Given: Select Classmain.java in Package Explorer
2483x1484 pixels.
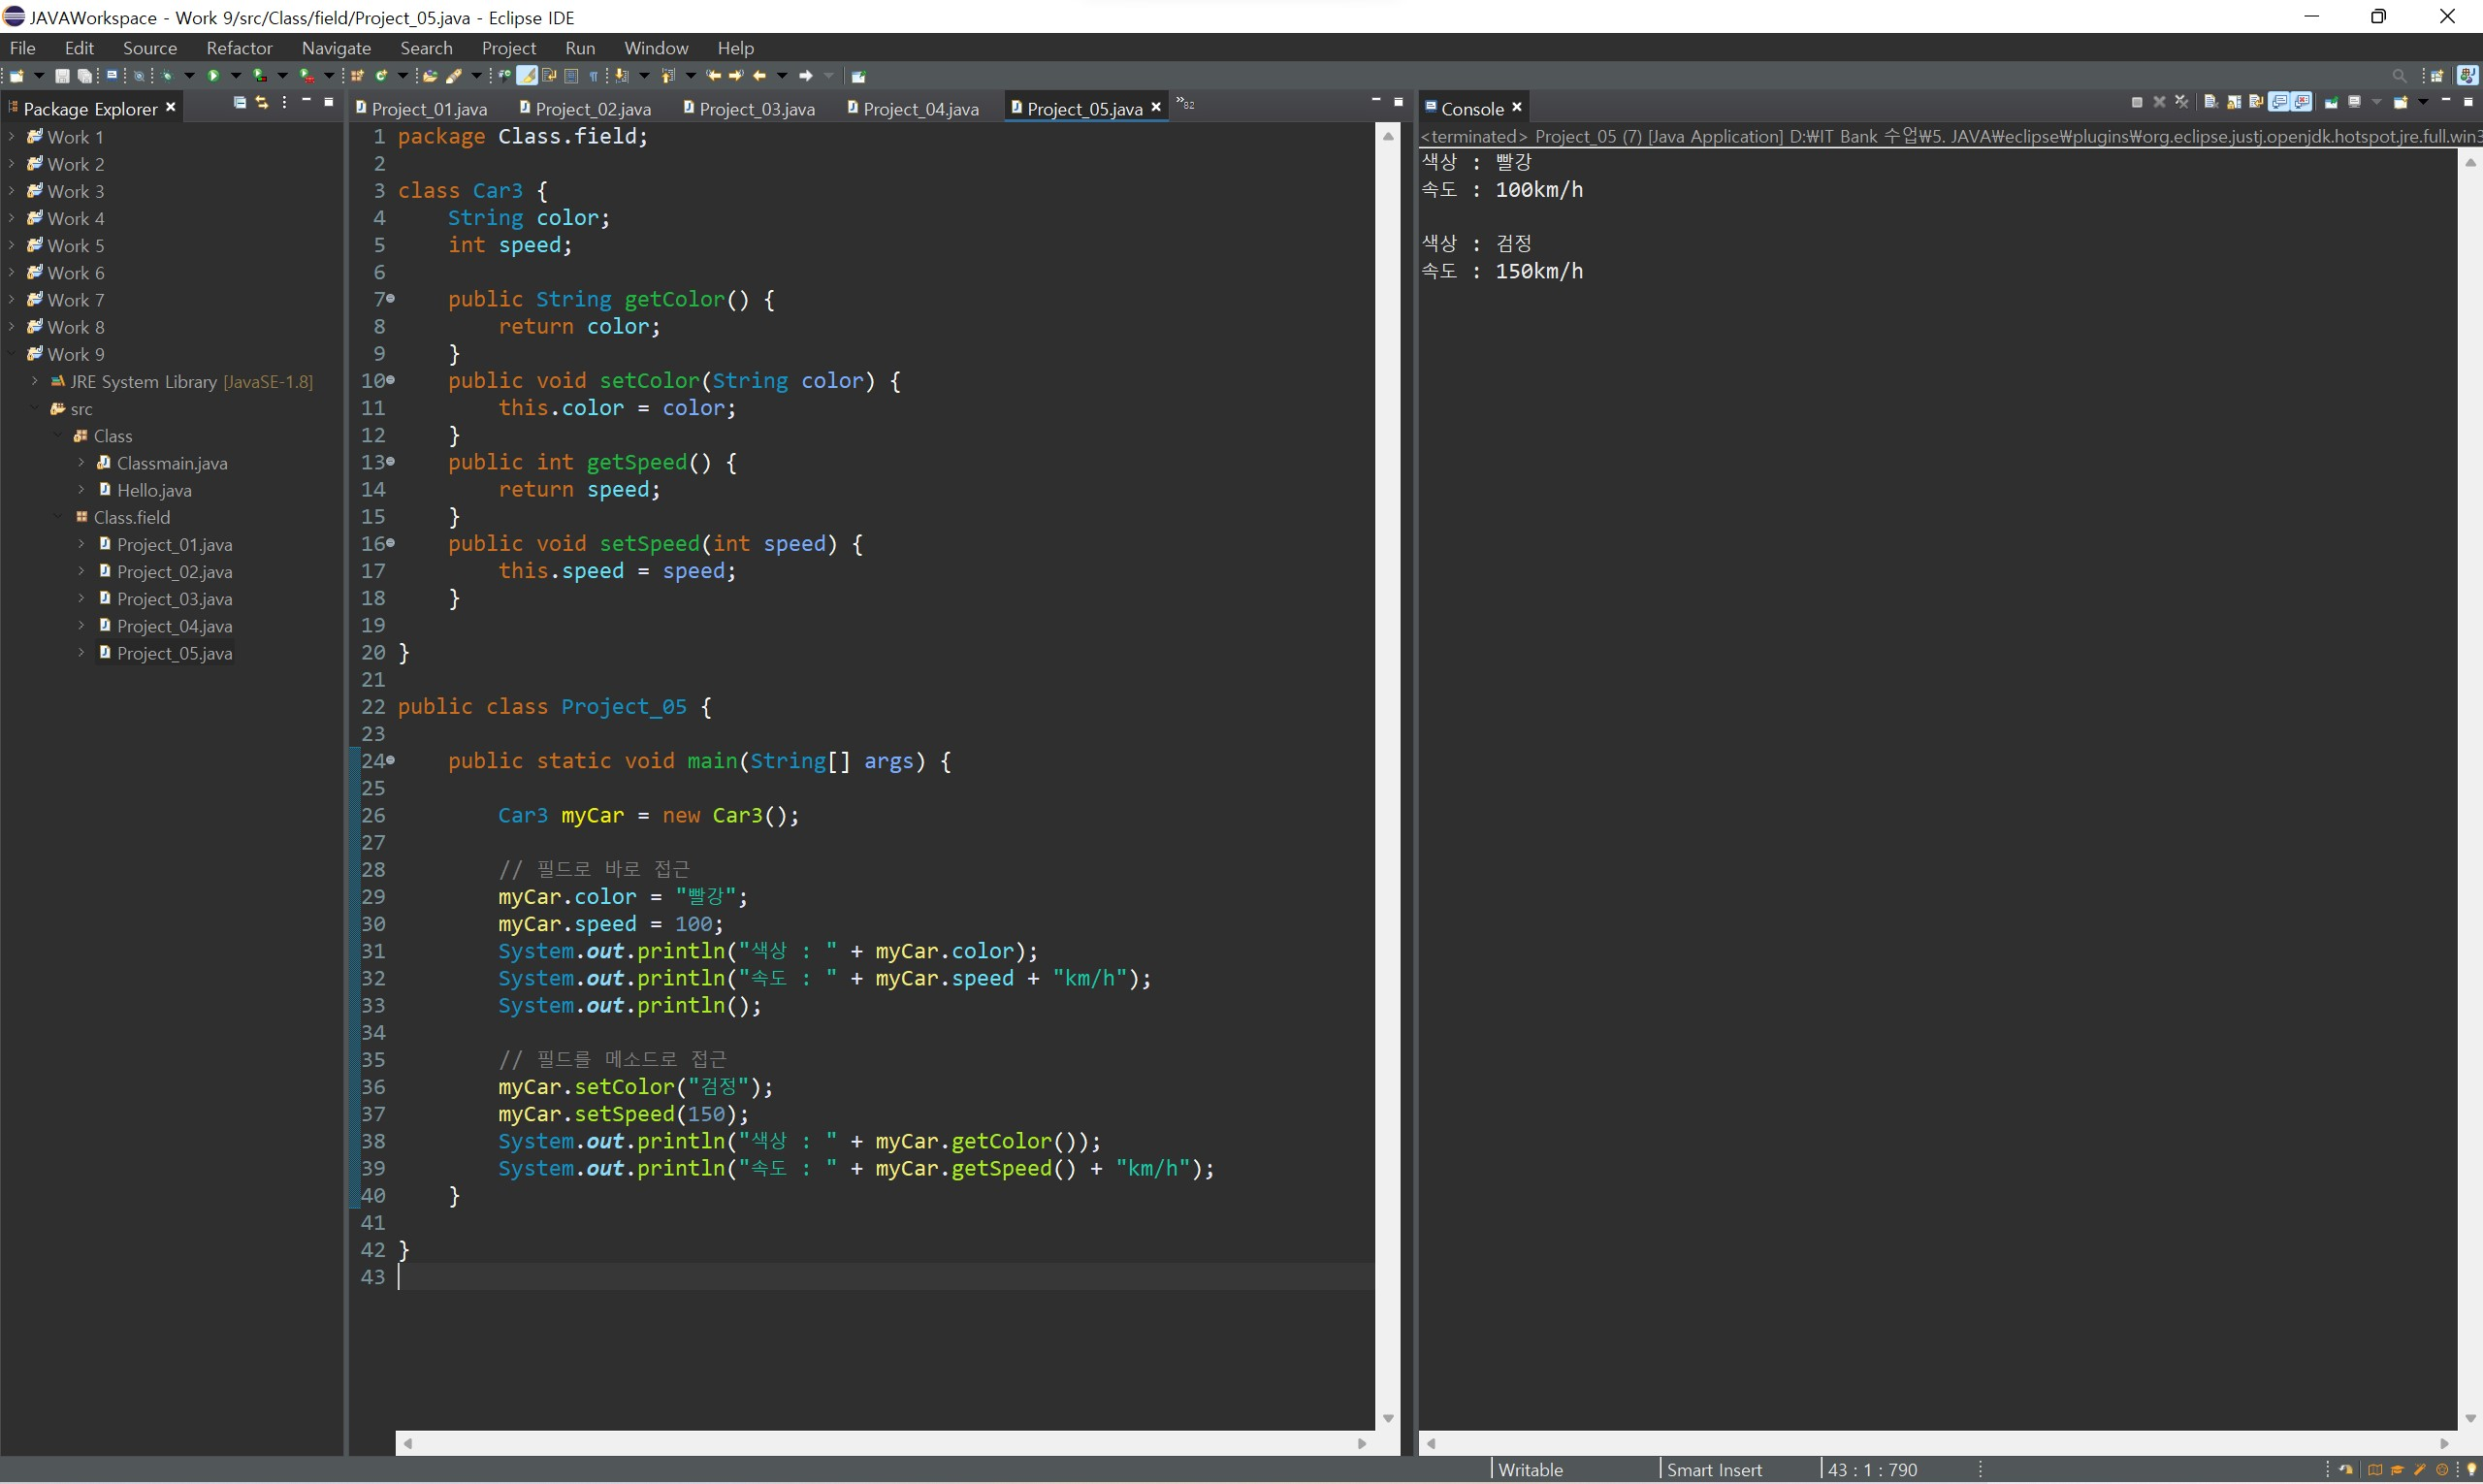Looking at the screenshot, I should pyautogui.click(x=171, y=463).
